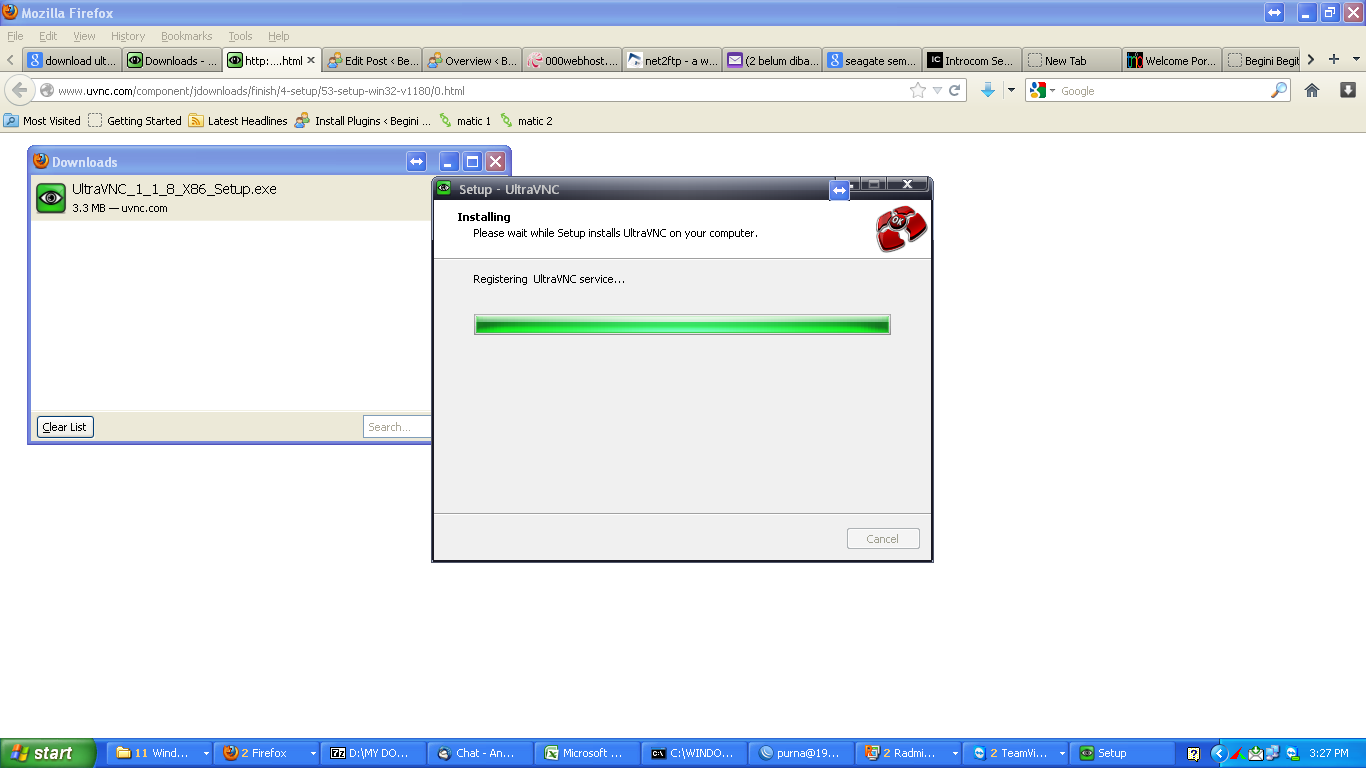
Task: Click the mail envelope tray icon
Action: [1255, 753]
